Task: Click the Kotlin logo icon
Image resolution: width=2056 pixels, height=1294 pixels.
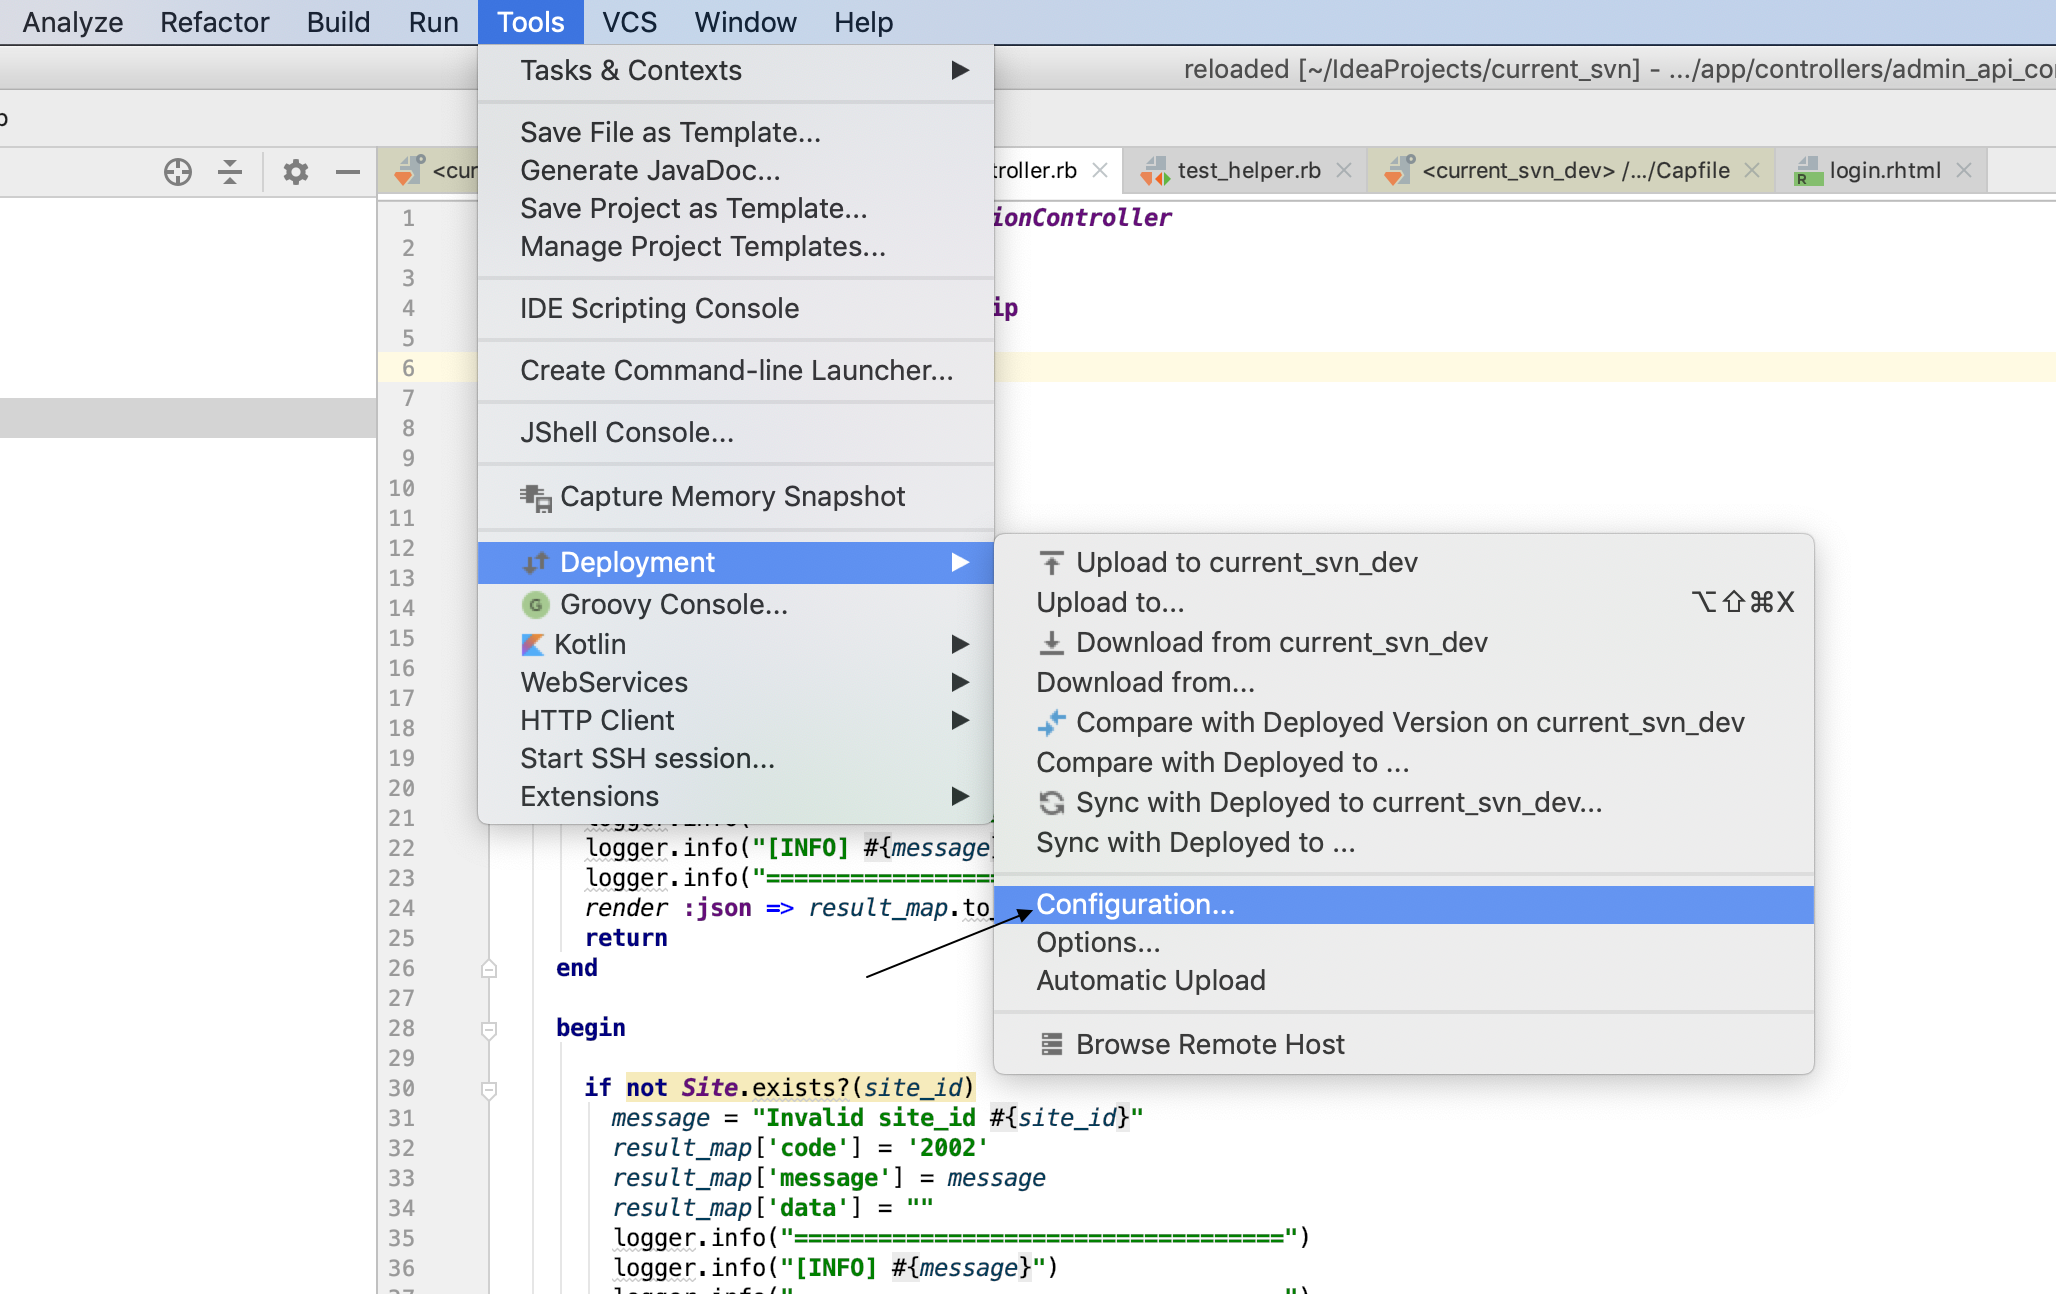Action: pos(533,645)
